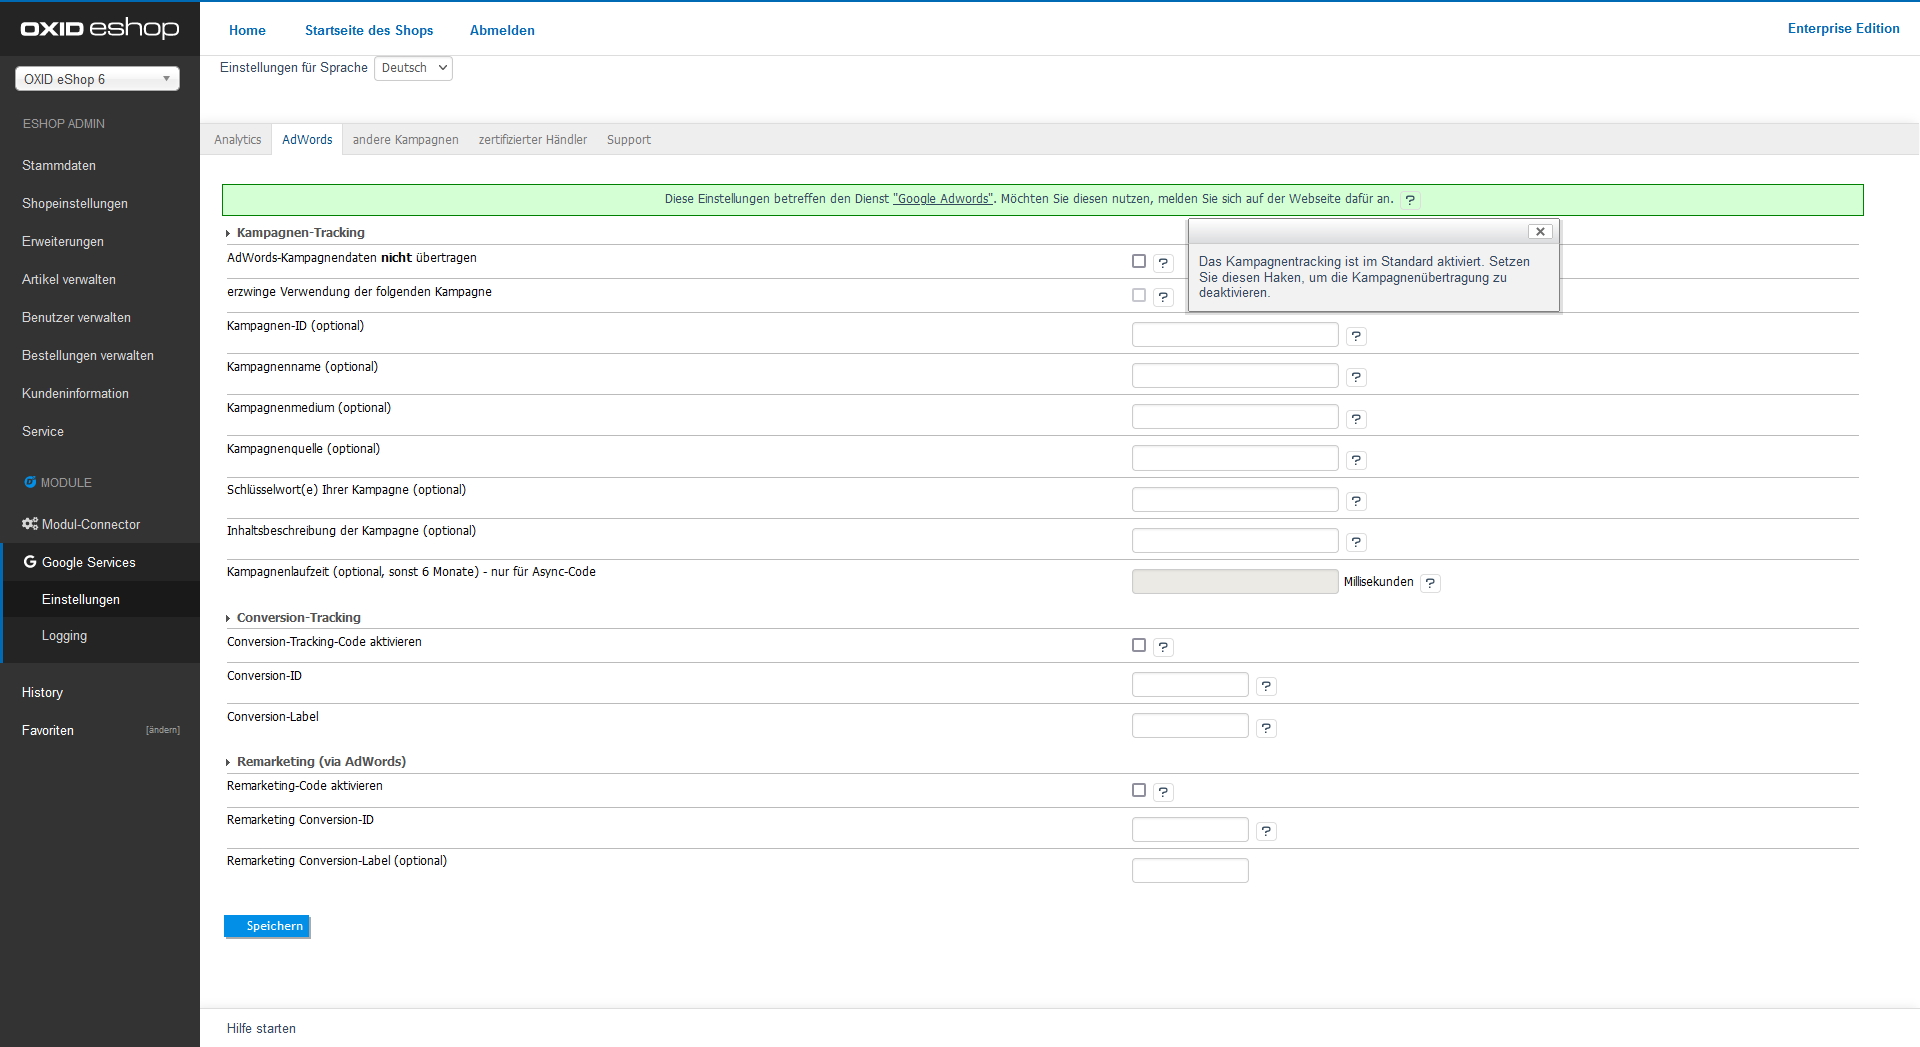Enable Remarketing-Code aktivieren checkbox
The image size is (1920, 1047).
(x=1139, y=790)
